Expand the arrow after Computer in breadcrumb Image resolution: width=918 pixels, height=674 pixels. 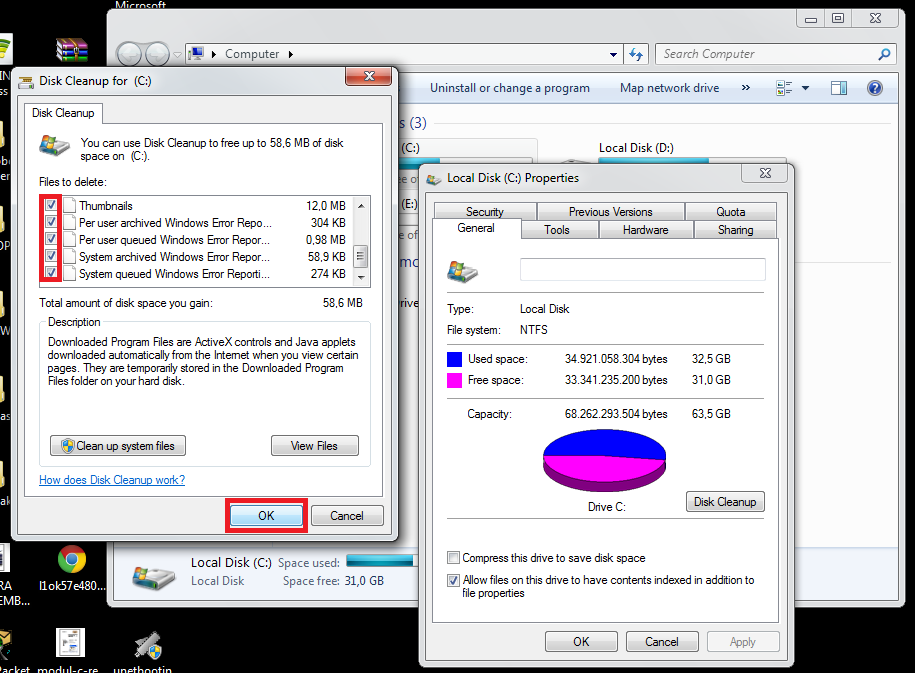click(x=290, y=54)
